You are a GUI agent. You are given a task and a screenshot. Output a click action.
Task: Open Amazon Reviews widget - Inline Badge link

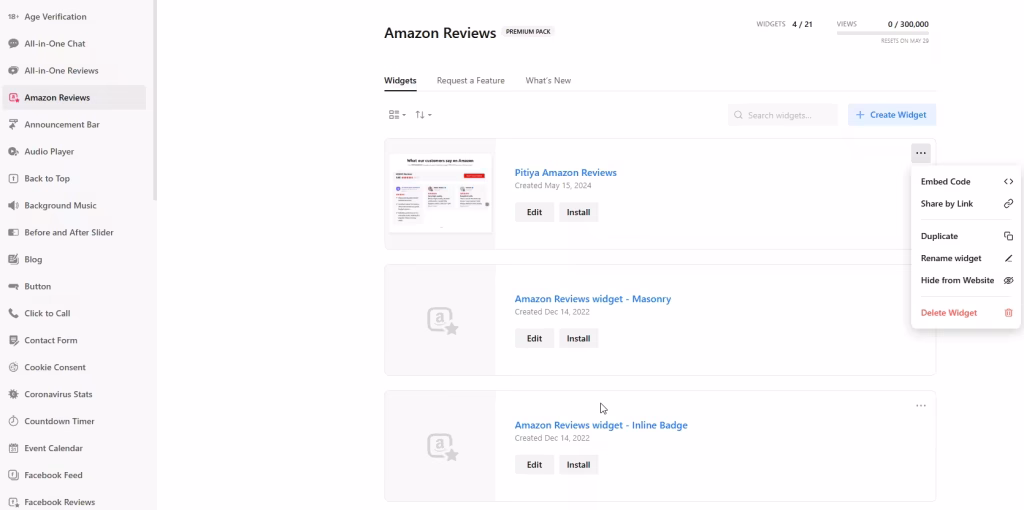pos(601,425)
